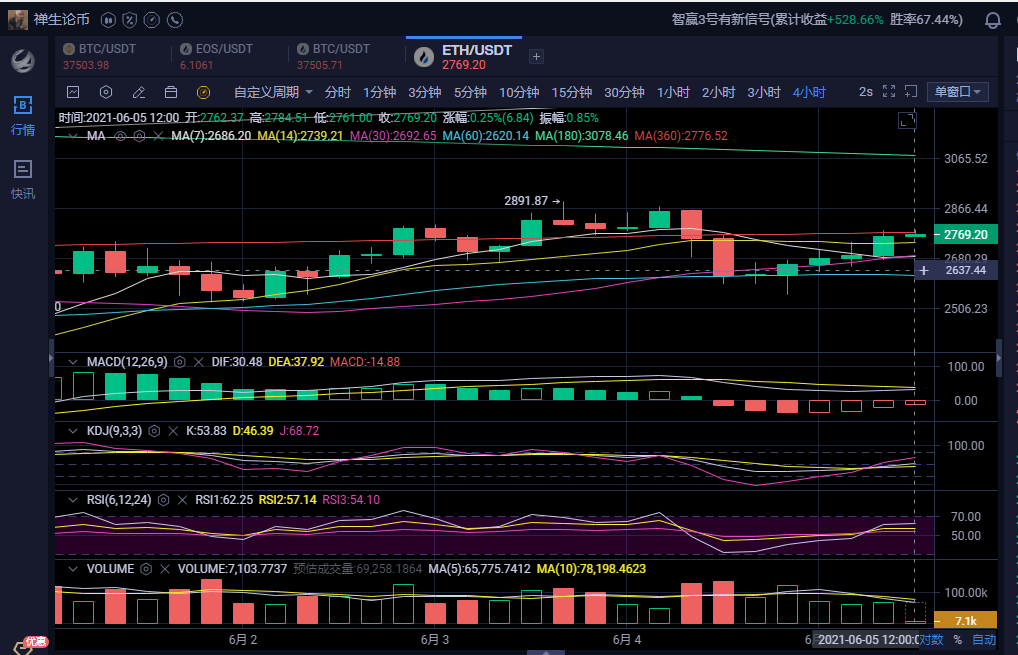The width and height of the screenshot is (1018, 655).
Task: Open the indicator settings hexagon icon in toolbar
Action: coord(106,92)
